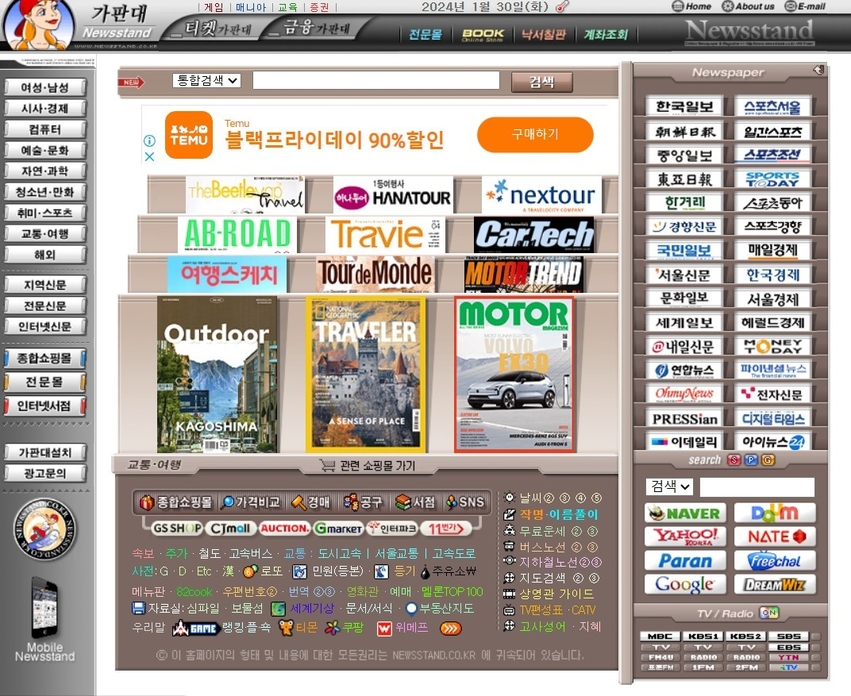Open the Gmarket shopping mall logo
851x696 pixels.
[x=338, y=528]
